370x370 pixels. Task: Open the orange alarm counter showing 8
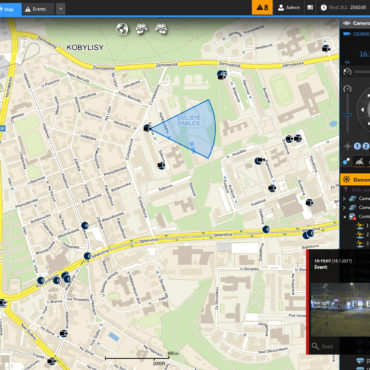[x=262, y=7]
